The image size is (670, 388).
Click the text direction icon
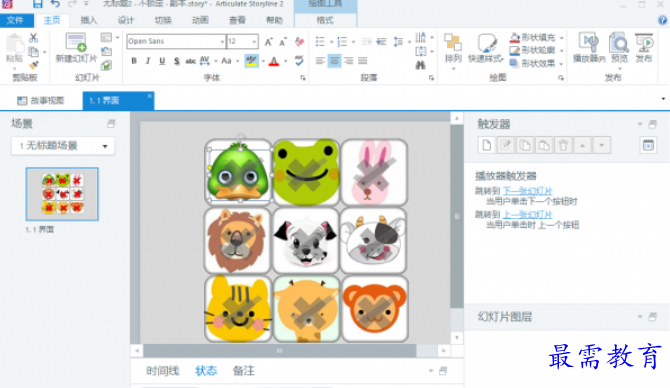point(420,38)
